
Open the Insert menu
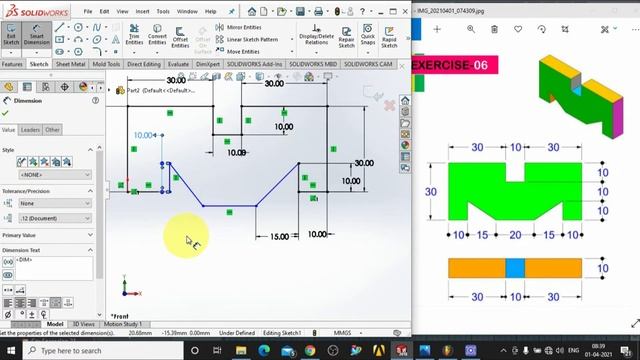[142, 11]
